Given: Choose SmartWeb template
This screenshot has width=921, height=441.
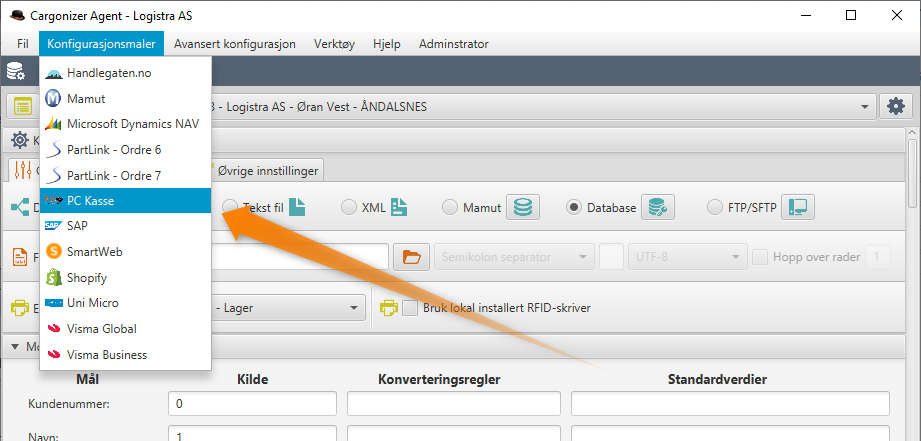Looking at the screenshot, I should pos(126,251).
